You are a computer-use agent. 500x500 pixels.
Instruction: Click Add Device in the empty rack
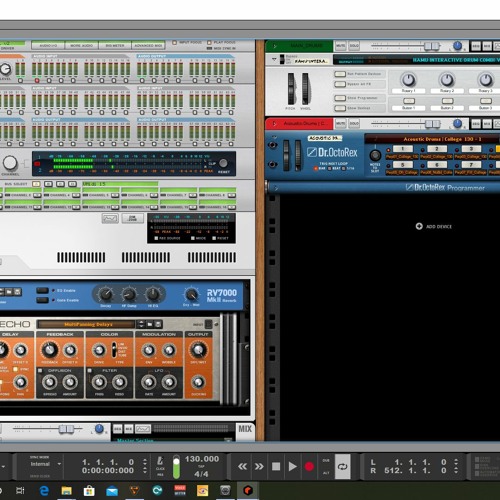click(434, 226)
